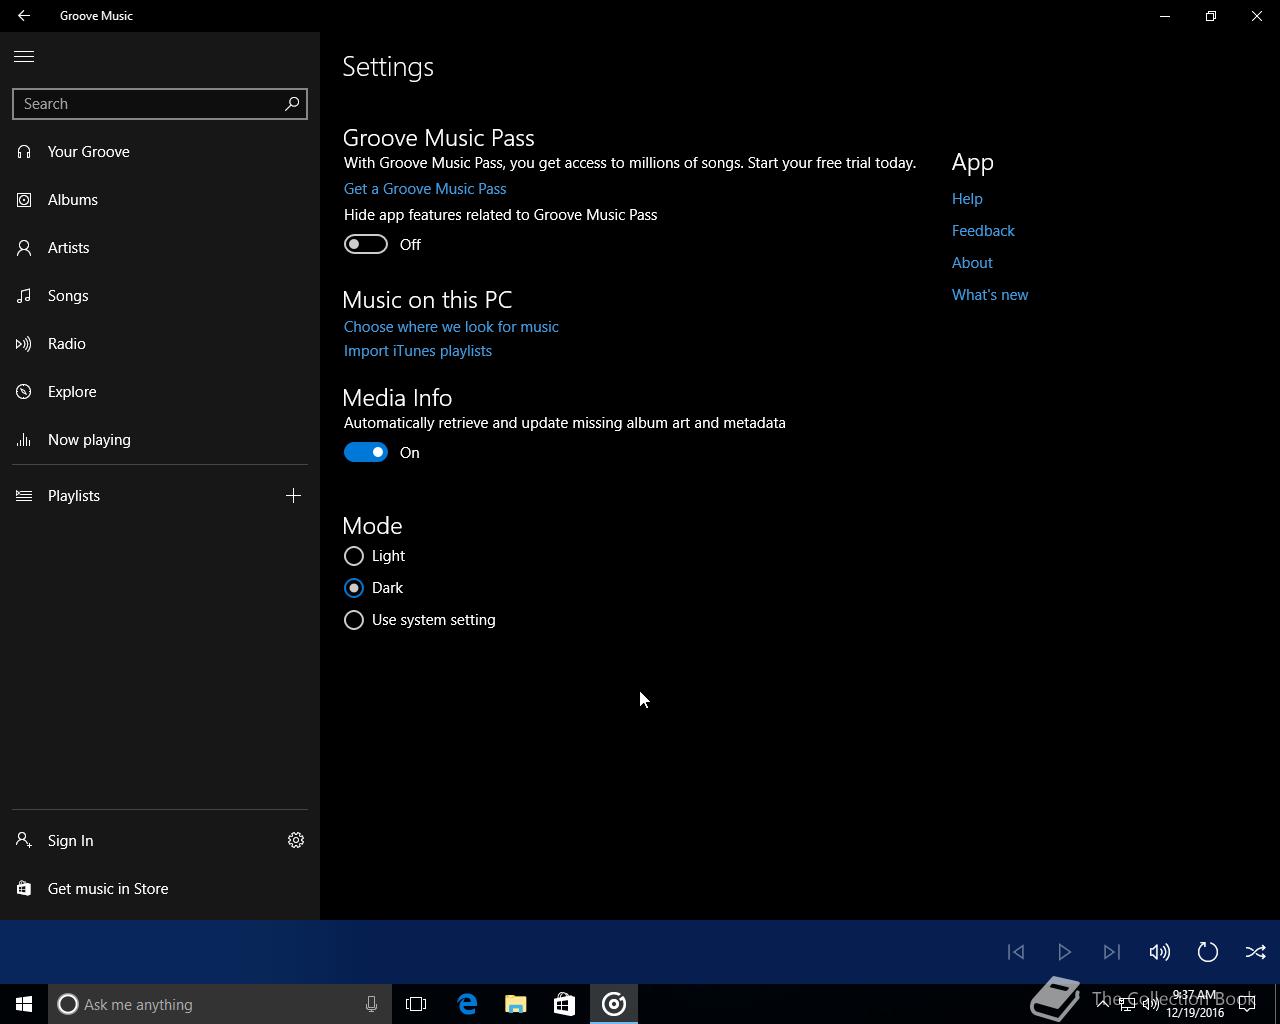Image resolution: width=1280 pixels, height=1024 pixels.
Task: Open the Feedback link
Action: pos(983,231)
